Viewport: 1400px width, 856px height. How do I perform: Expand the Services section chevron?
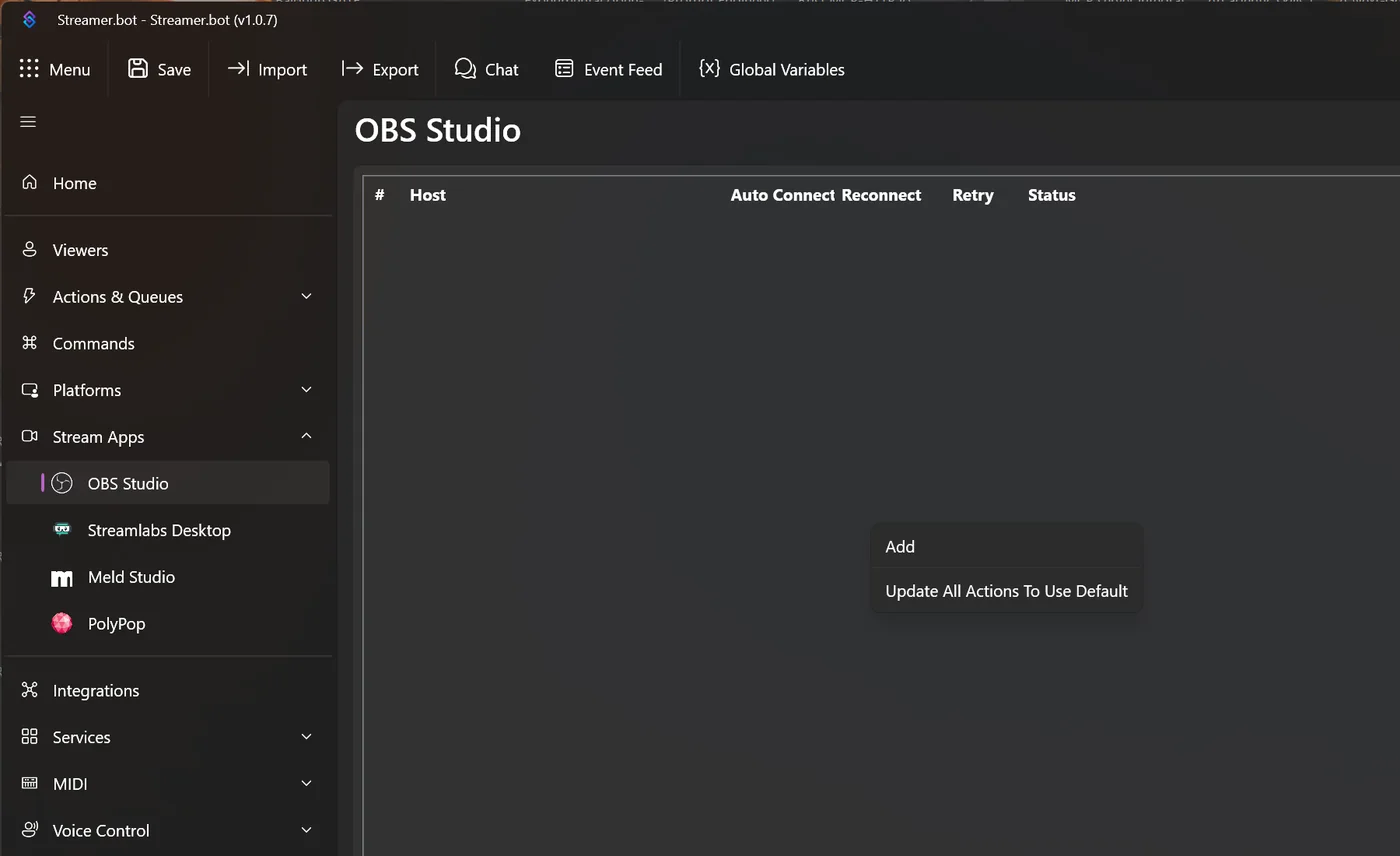(307, 736)
